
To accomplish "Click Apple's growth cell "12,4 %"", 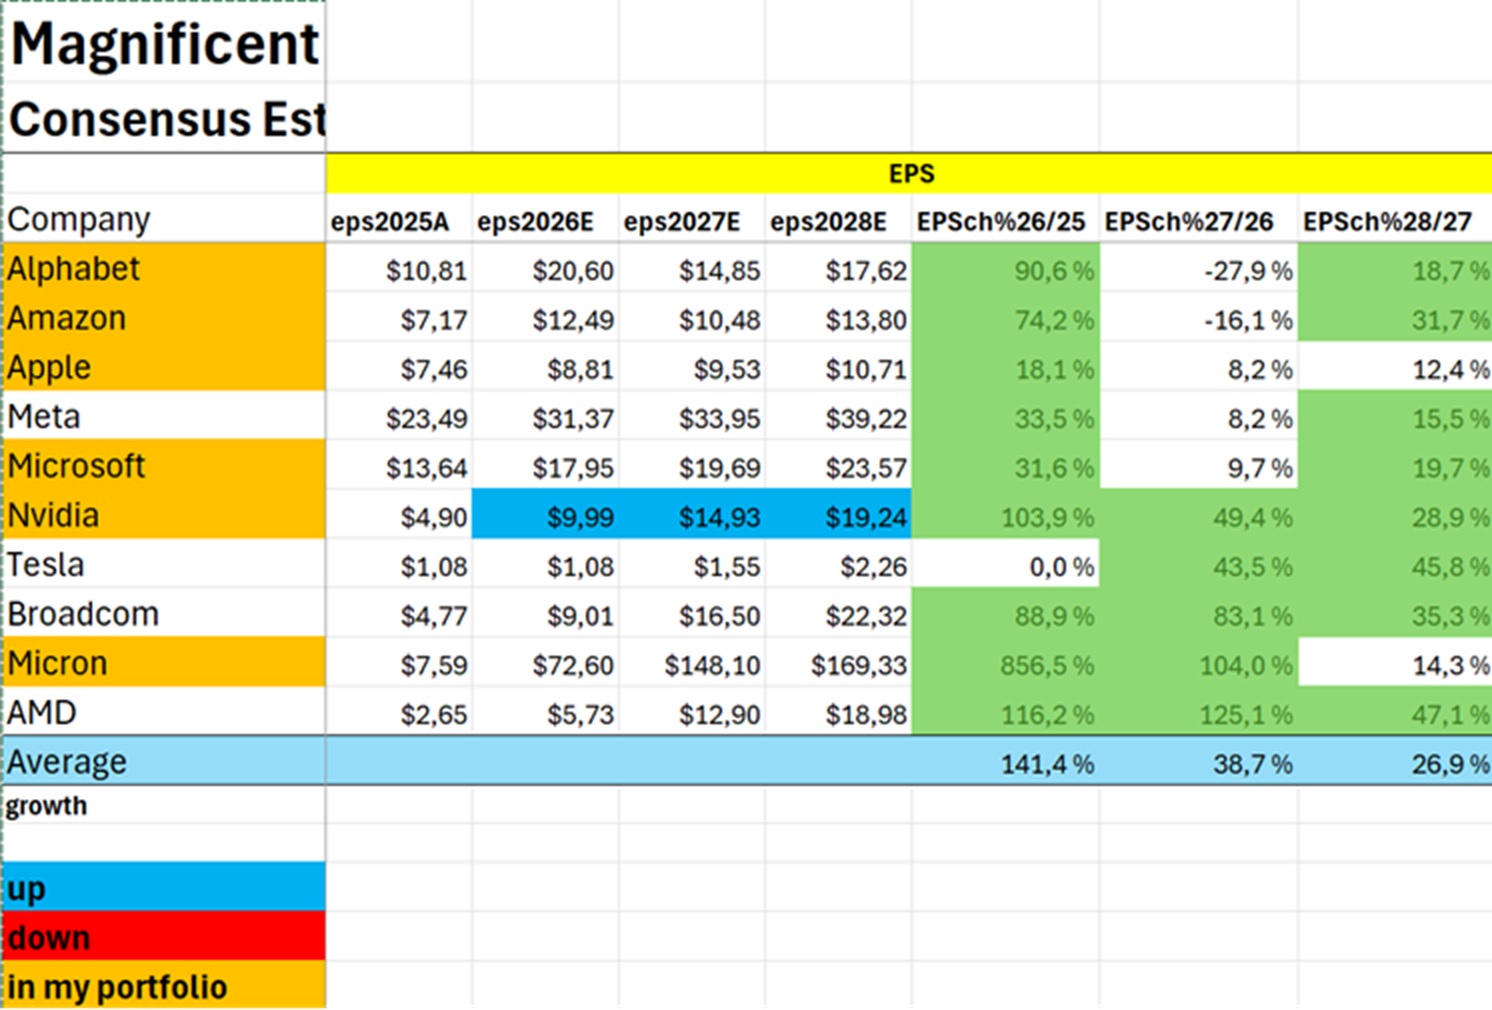I will click(x=1395, y=367).
